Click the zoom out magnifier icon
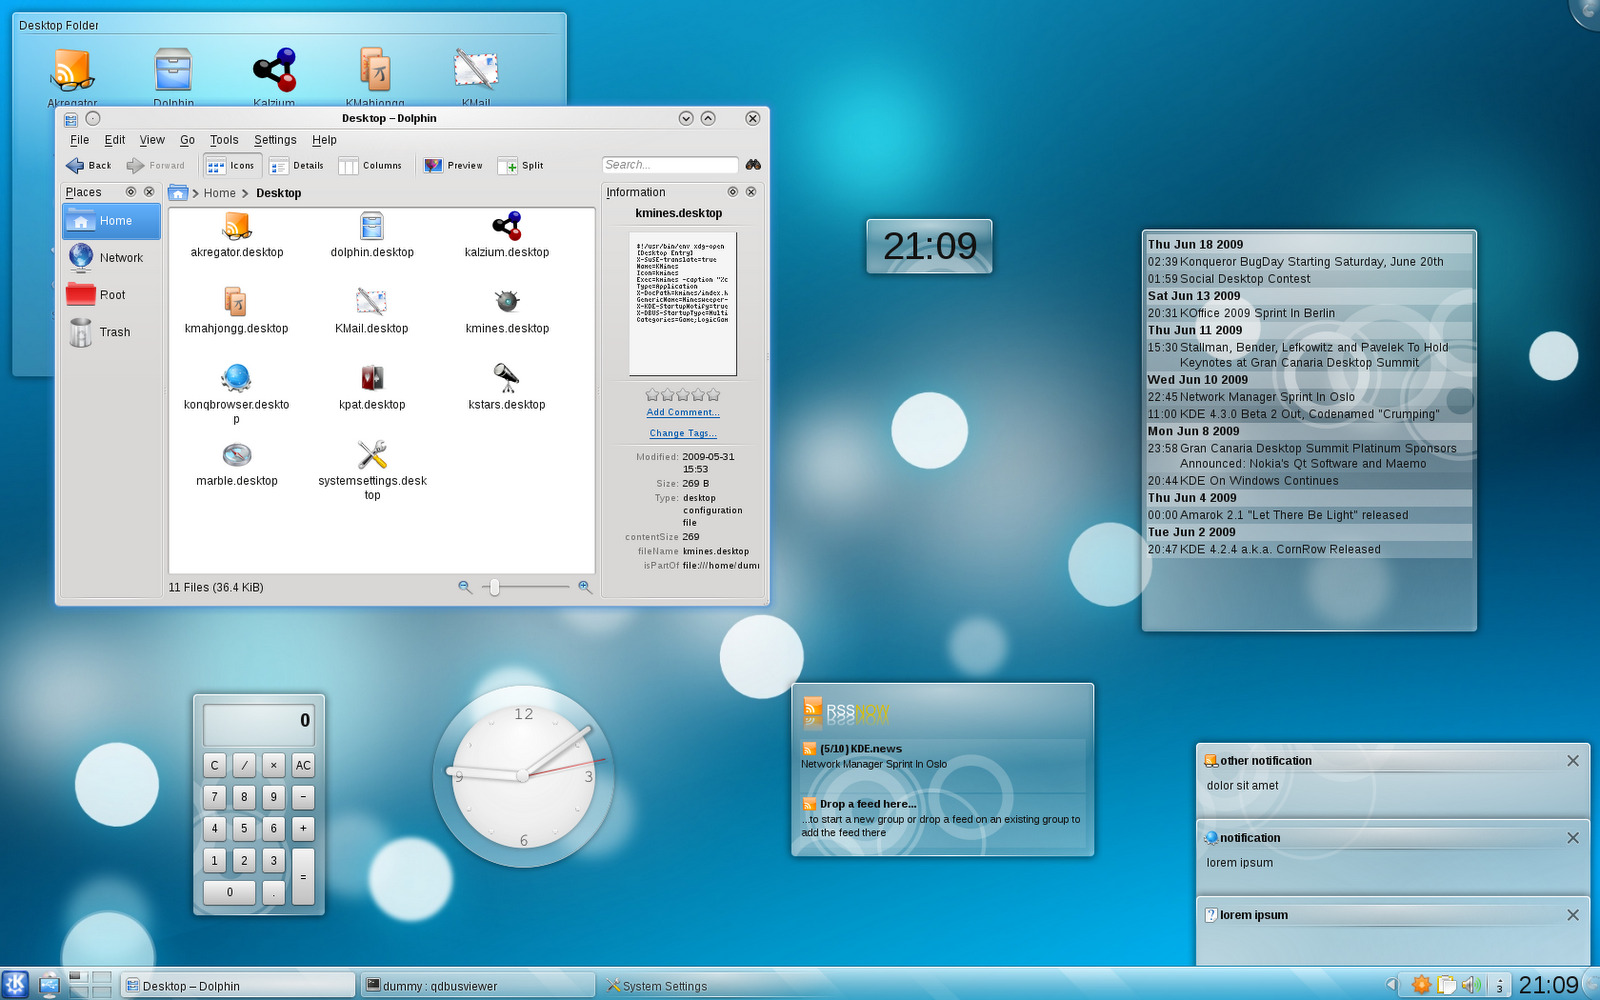The width and height of the screenshot is (1600, 1000). pyautogui.click(x=465, y=587)
